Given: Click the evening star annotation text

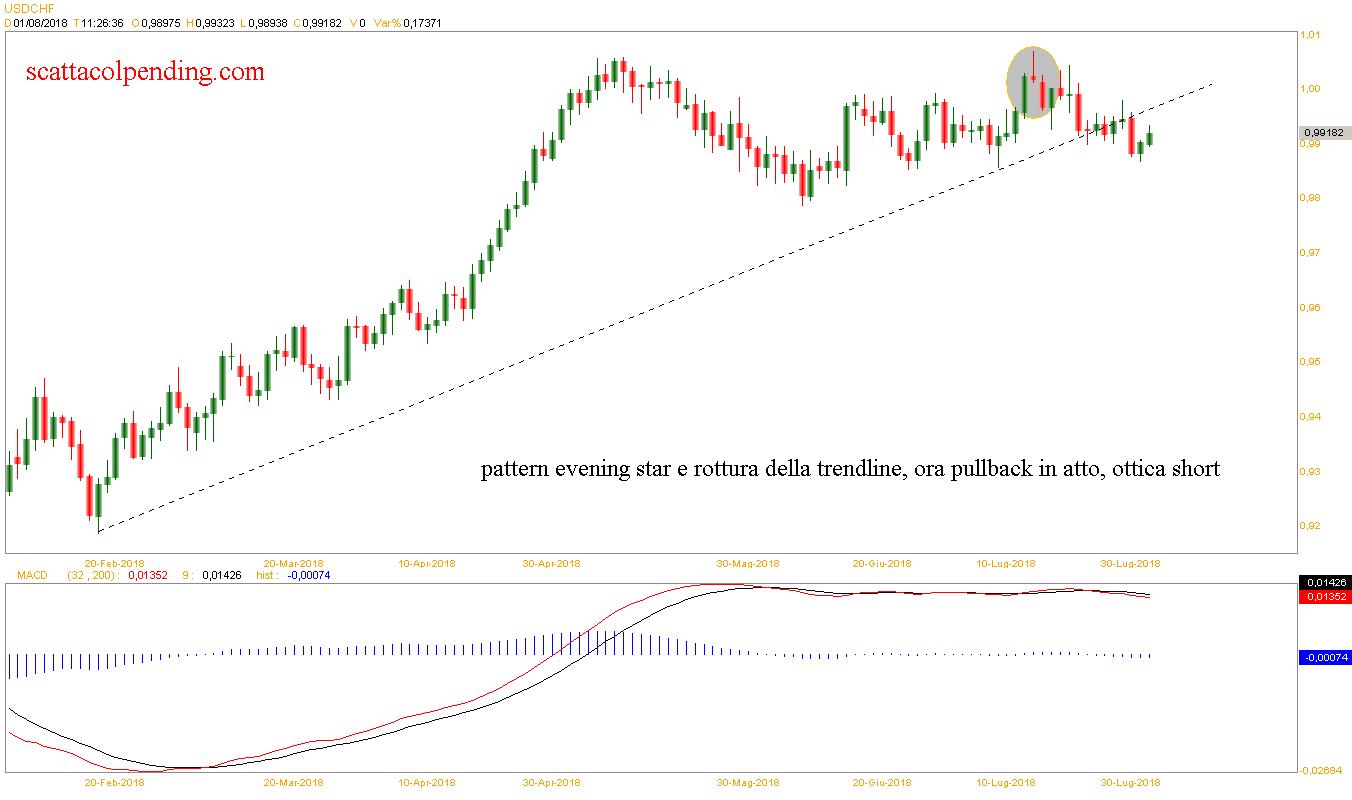Looking at the screenshot, I should (850, 468).
